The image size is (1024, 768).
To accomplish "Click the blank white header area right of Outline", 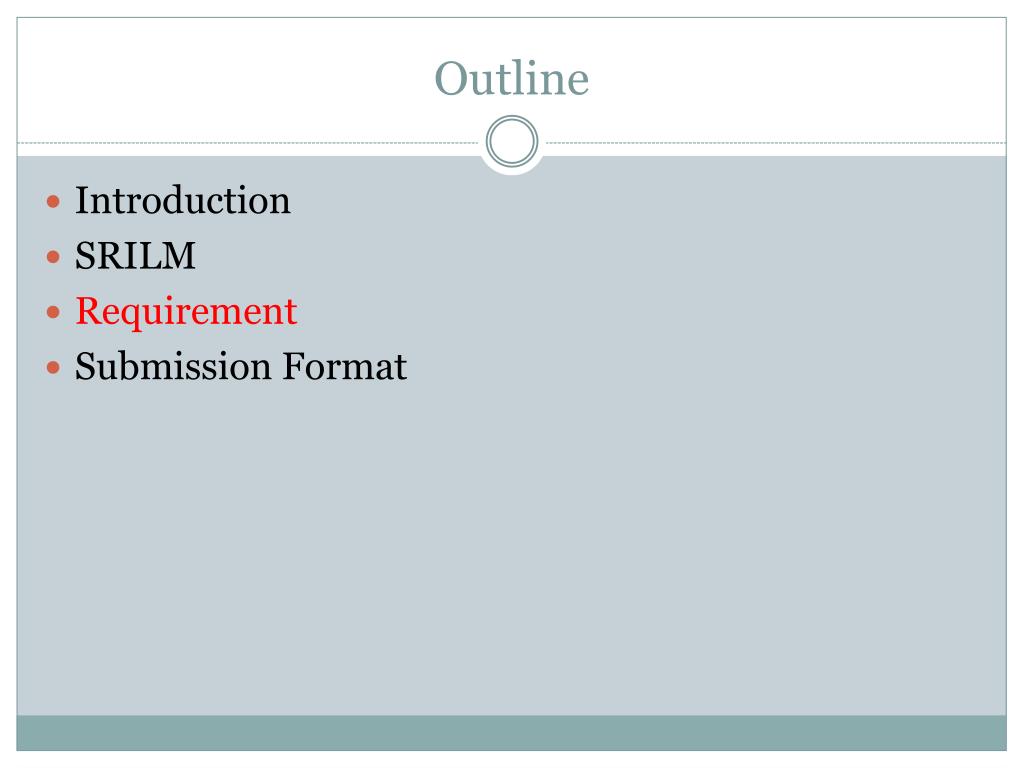I will (x=797, y=78).
